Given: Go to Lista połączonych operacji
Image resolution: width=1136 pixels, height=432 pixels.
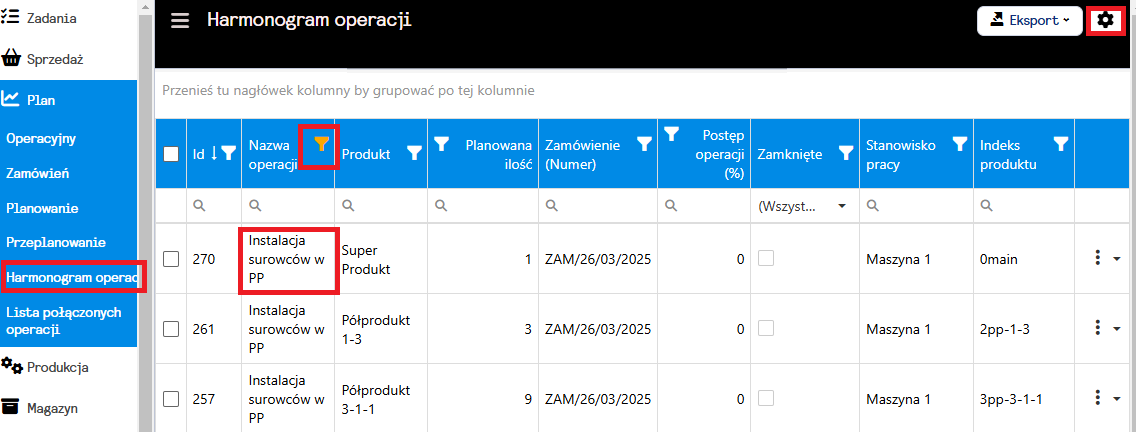Looking at the screenshot, I should tap(64, 320).
